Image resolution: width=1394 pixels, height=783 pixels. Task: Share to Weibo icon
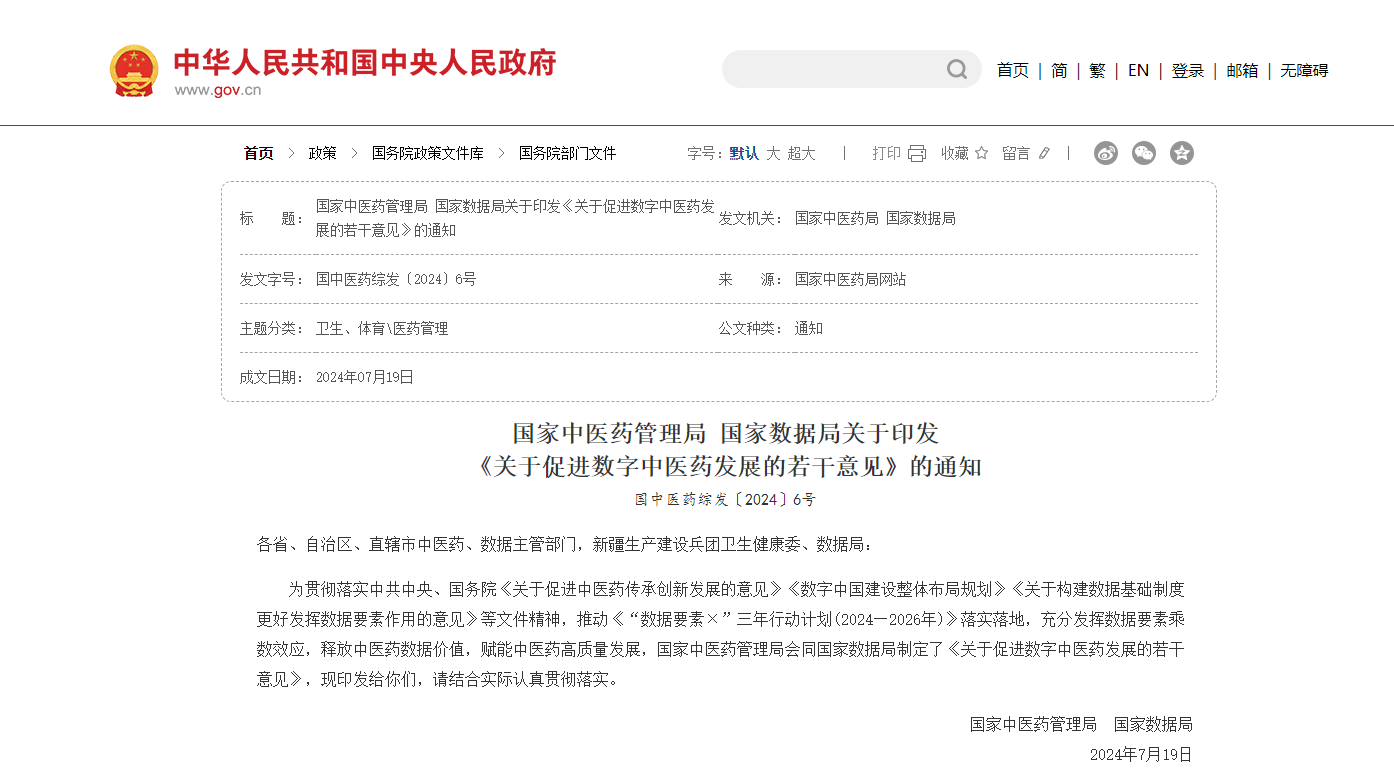(x=1106, y=153)
